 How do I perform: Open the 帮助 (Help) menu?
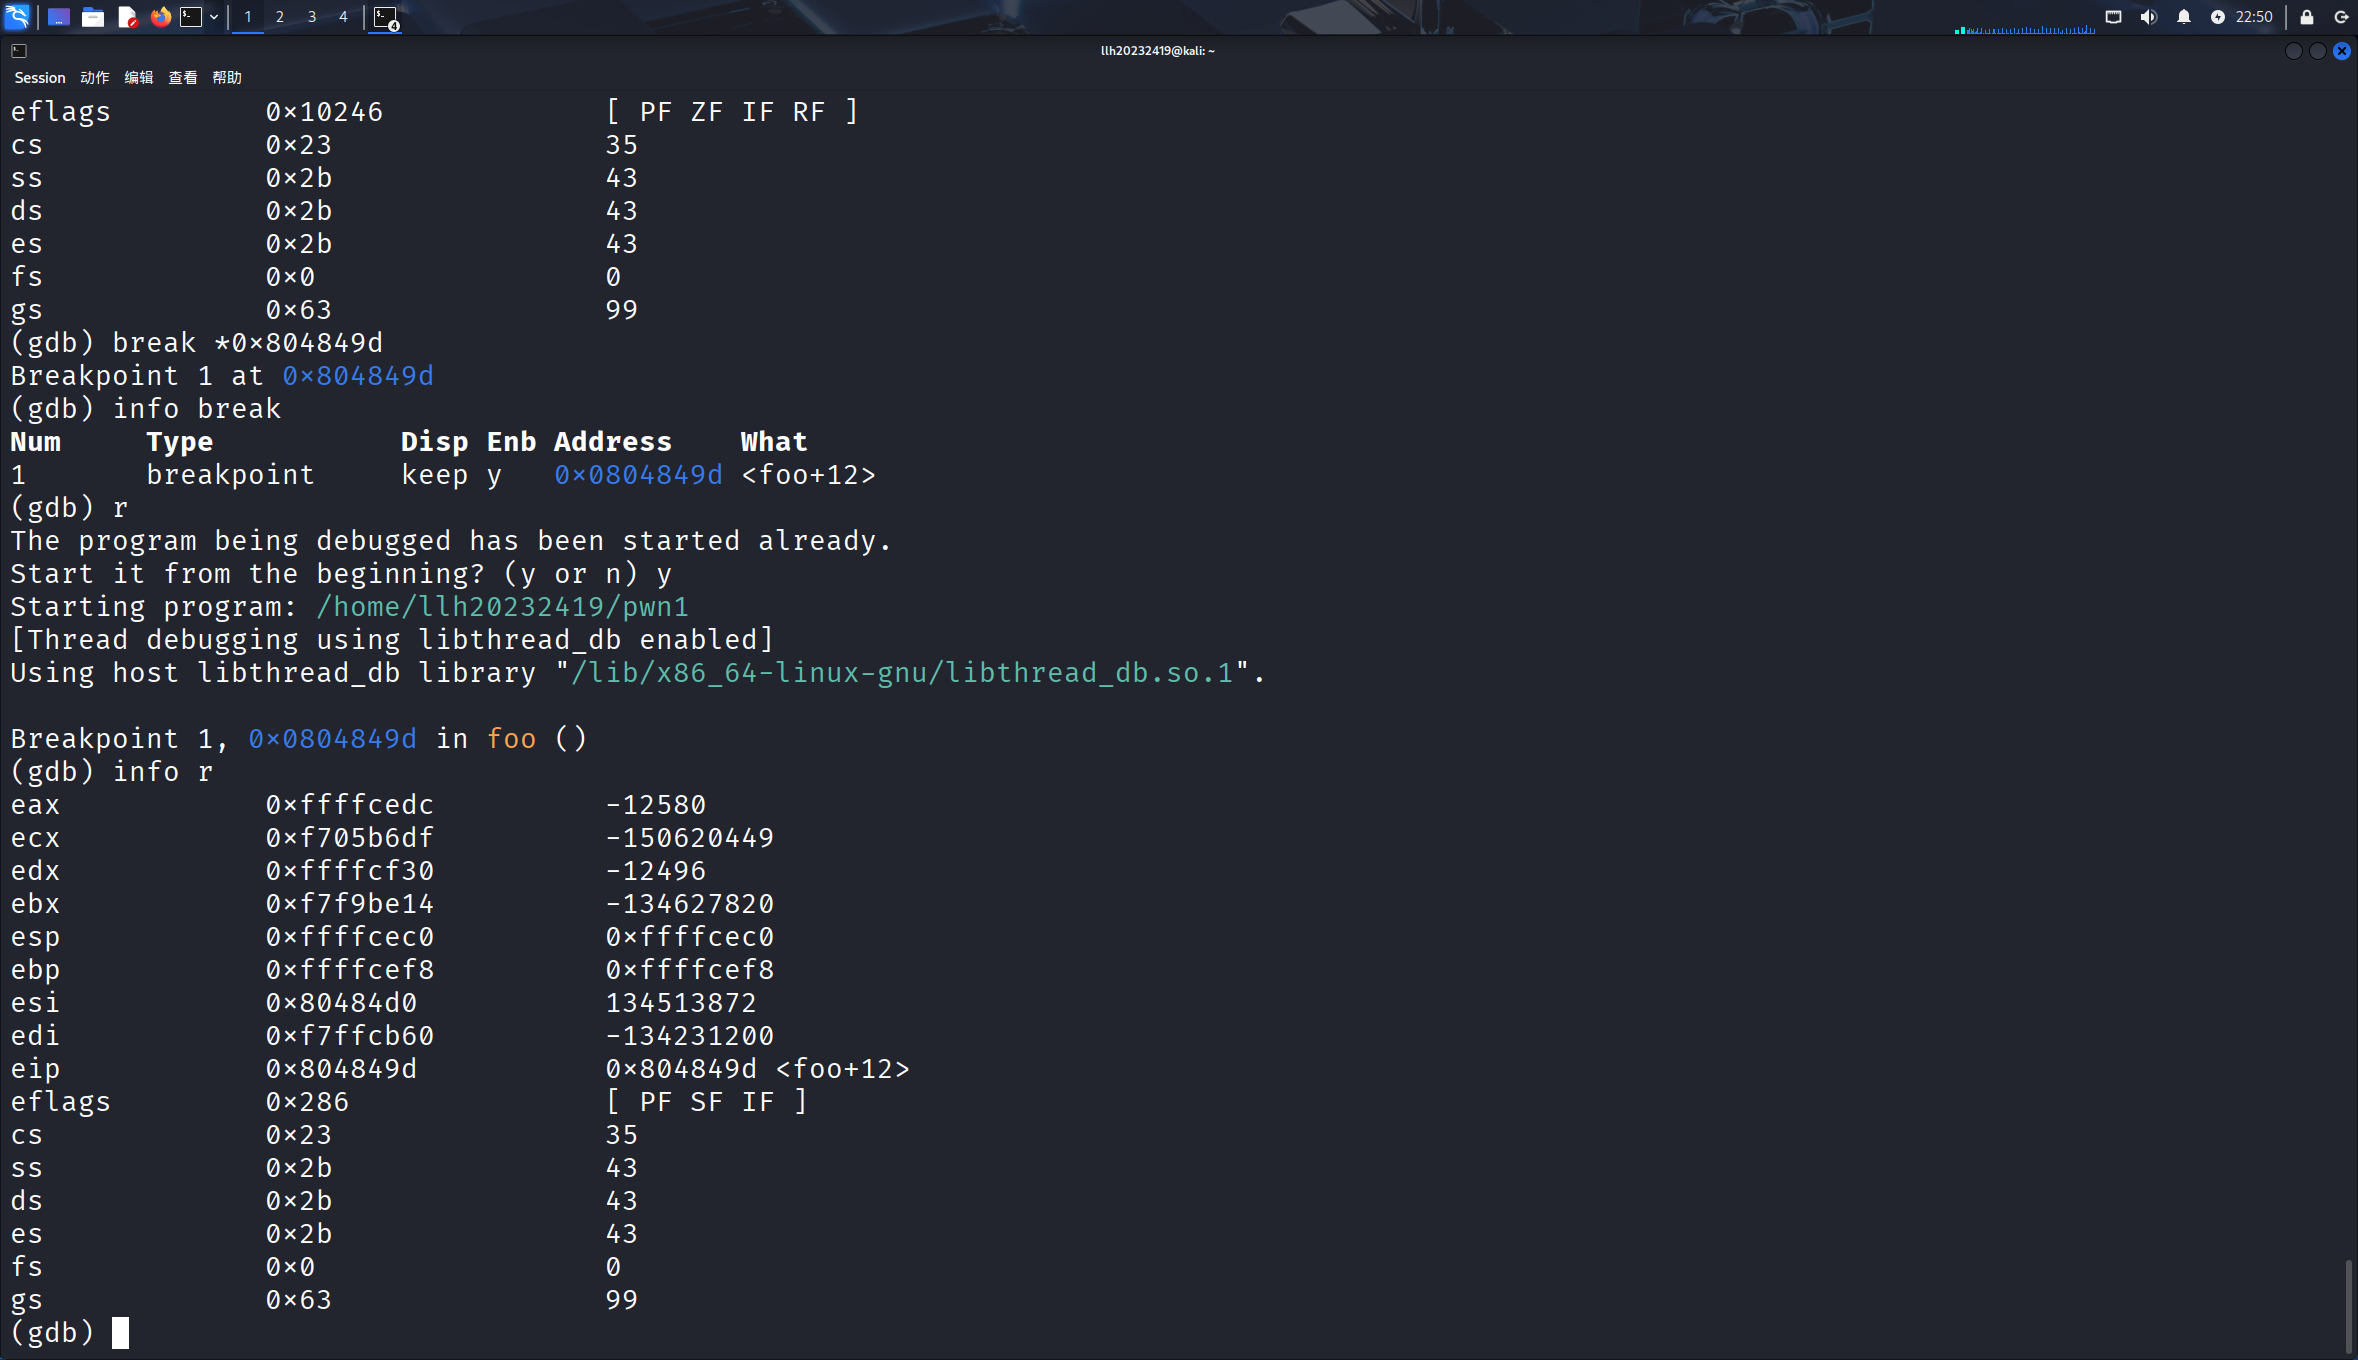(227, 78)
